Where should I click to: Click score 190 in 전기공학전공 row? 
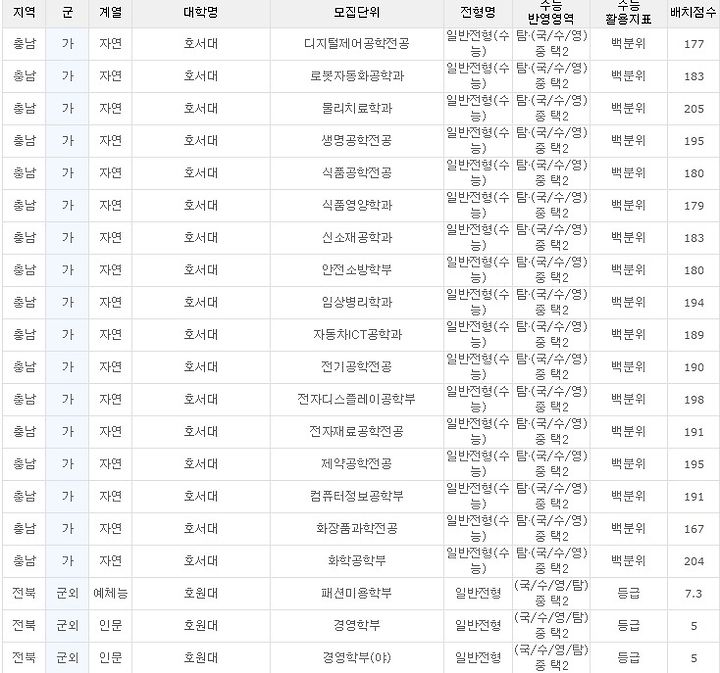[693, 367]
